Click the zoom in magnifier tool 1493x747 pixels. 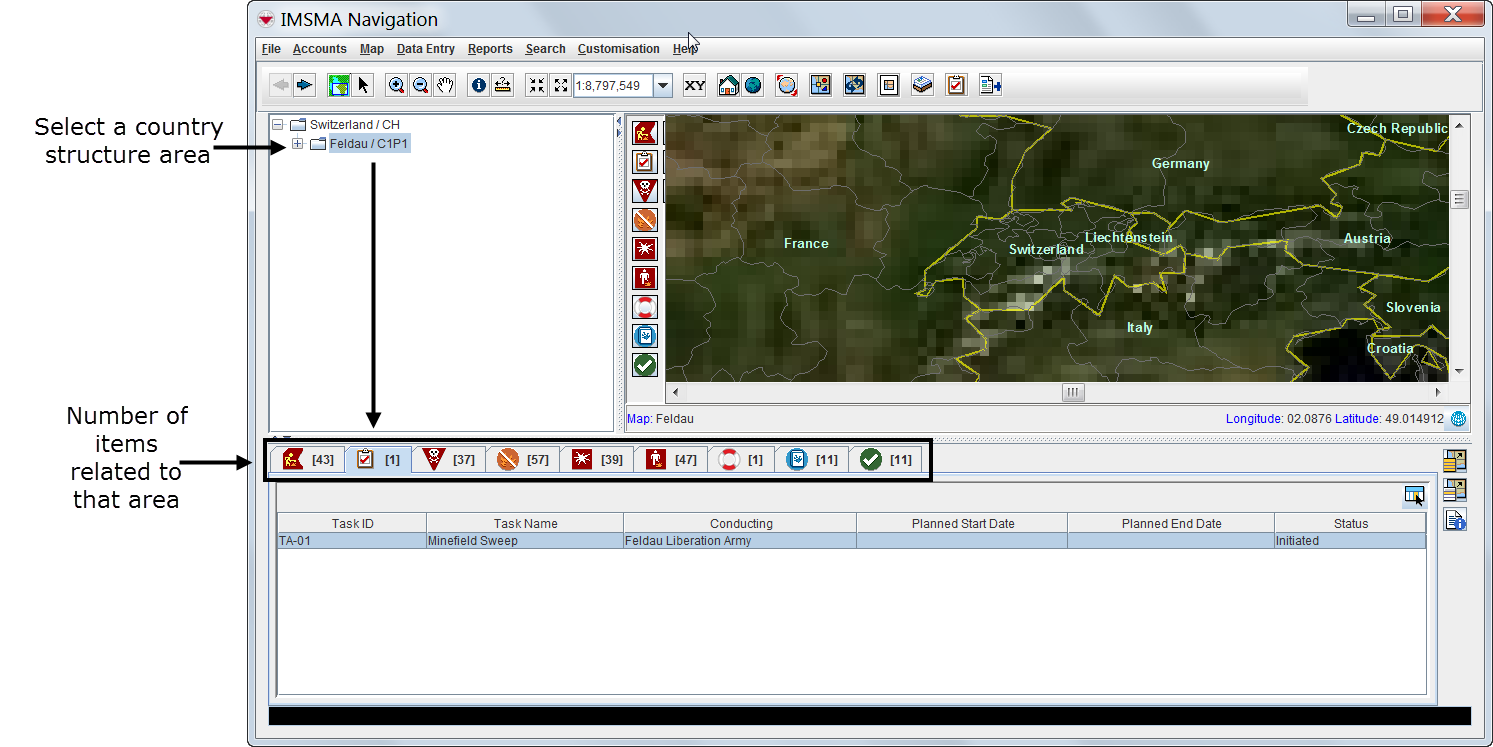(397, 86)
